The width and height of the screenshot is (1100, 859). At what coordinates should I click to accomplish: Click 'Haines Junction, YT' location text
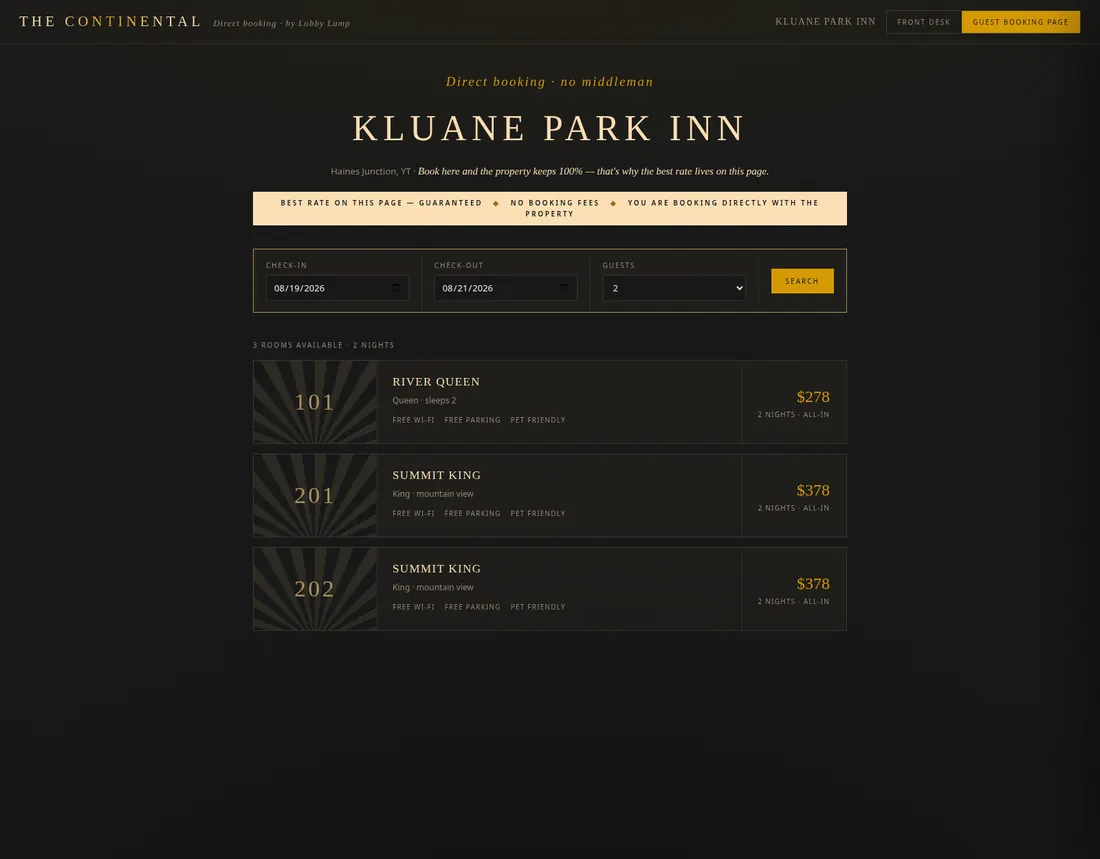tap(370, 171)
